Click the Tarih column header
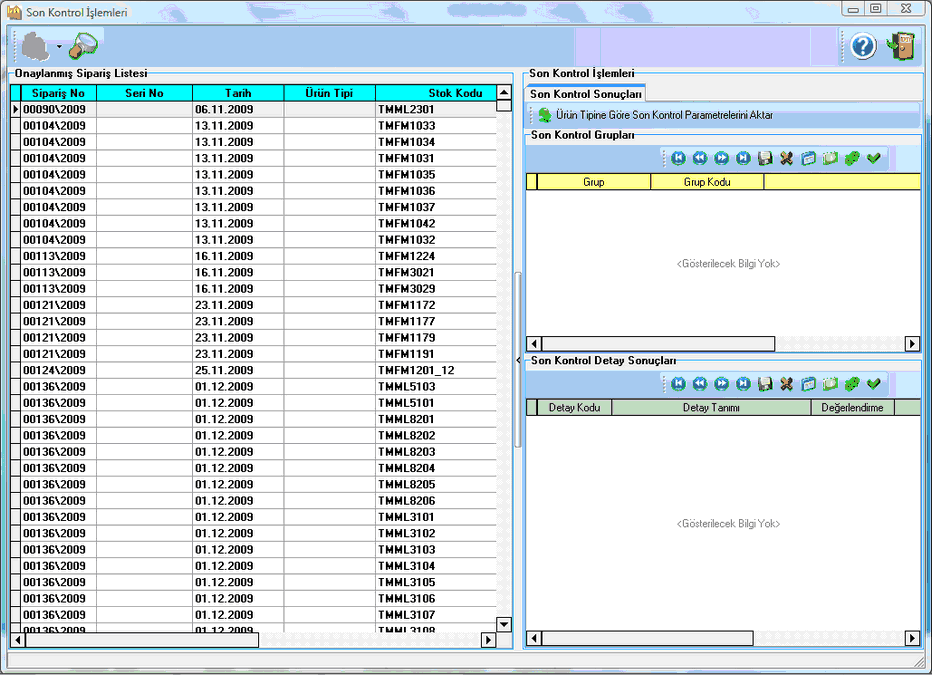This screenshot has height=675, width=932. click(x=238, y=93)
